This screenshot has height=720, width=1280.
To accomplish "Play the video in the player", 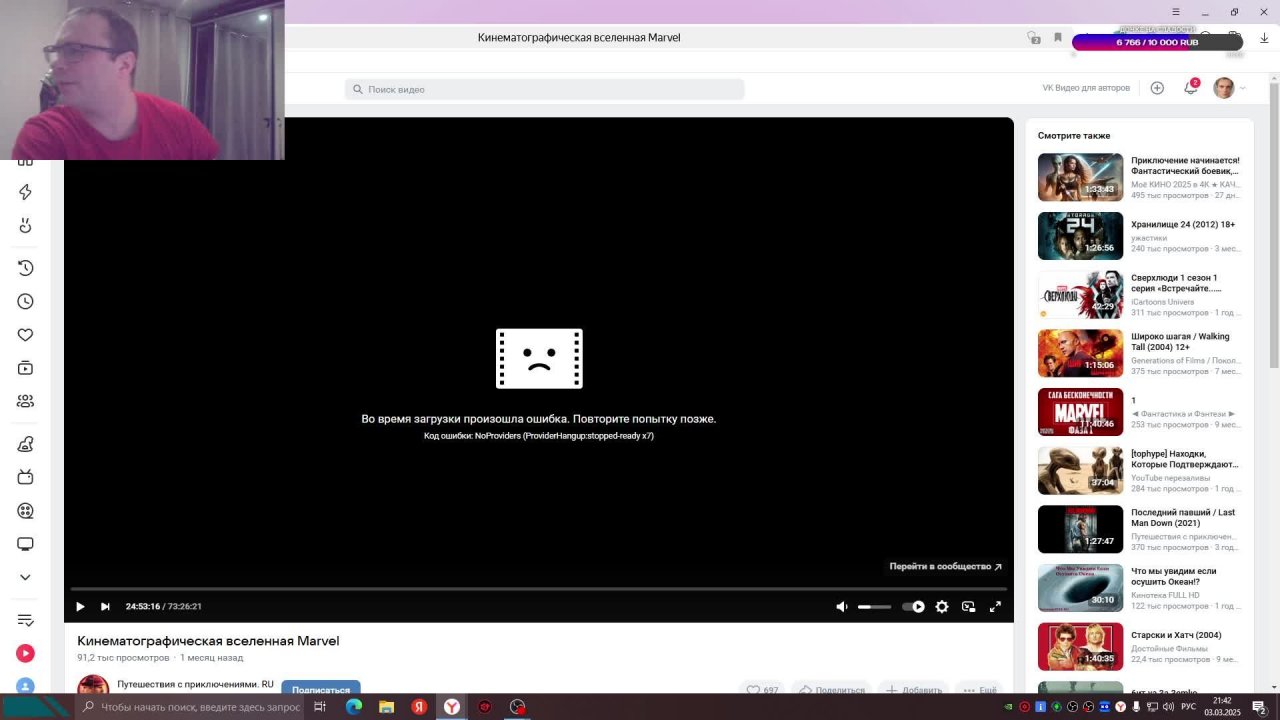I will pyautogui.click(x=80, y=606).
